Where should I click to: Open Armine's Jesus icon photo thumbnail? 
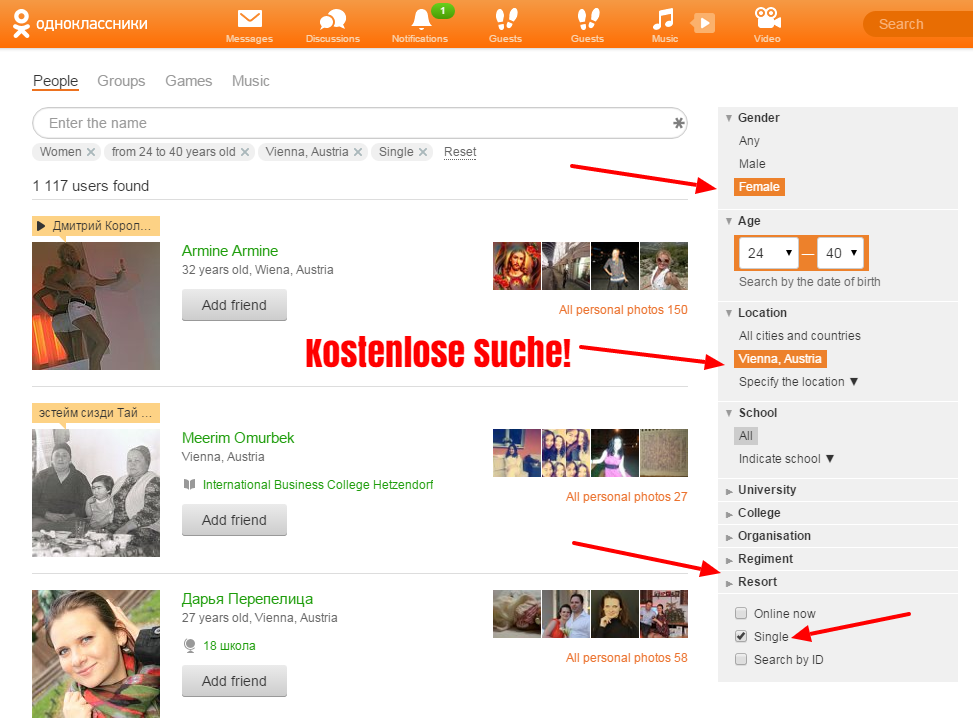(x=517, y=266)
